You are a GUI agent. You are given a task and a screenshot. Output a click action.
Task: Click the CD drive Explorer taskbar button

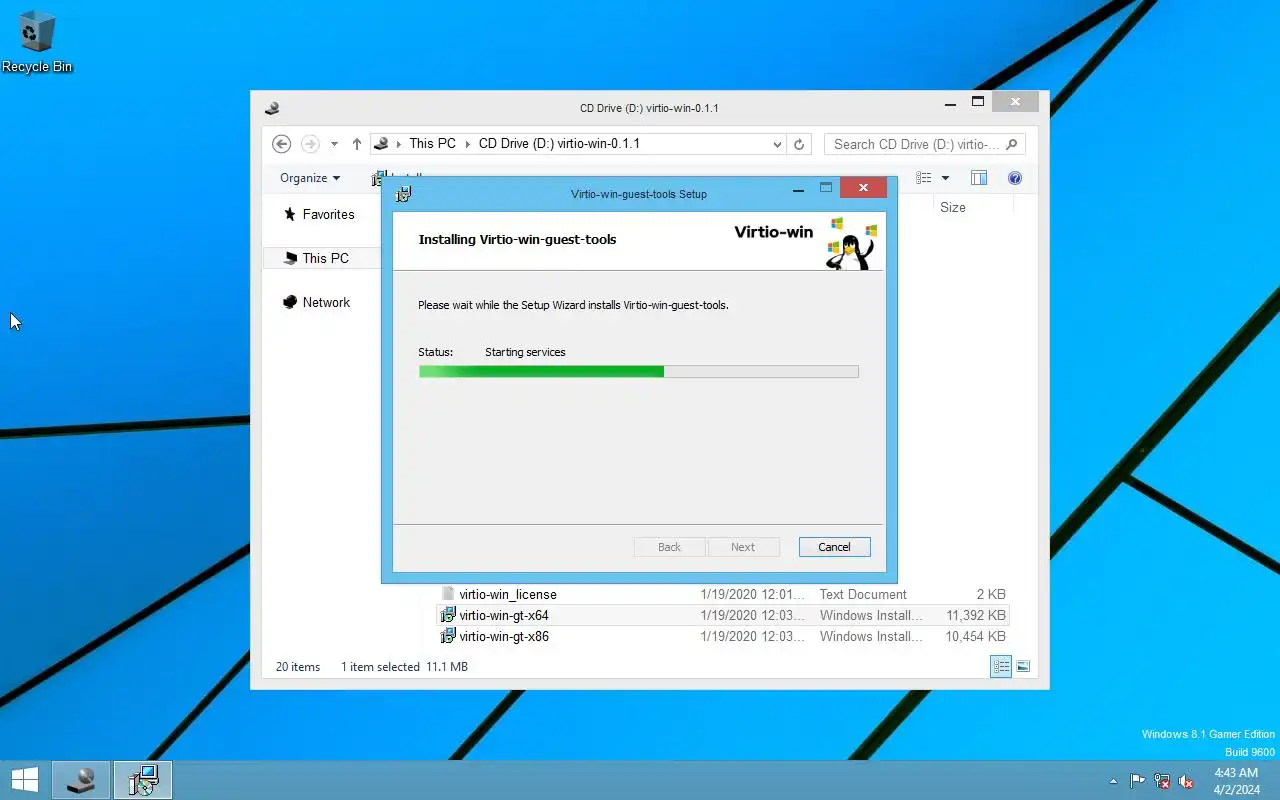tap(81, 780)
